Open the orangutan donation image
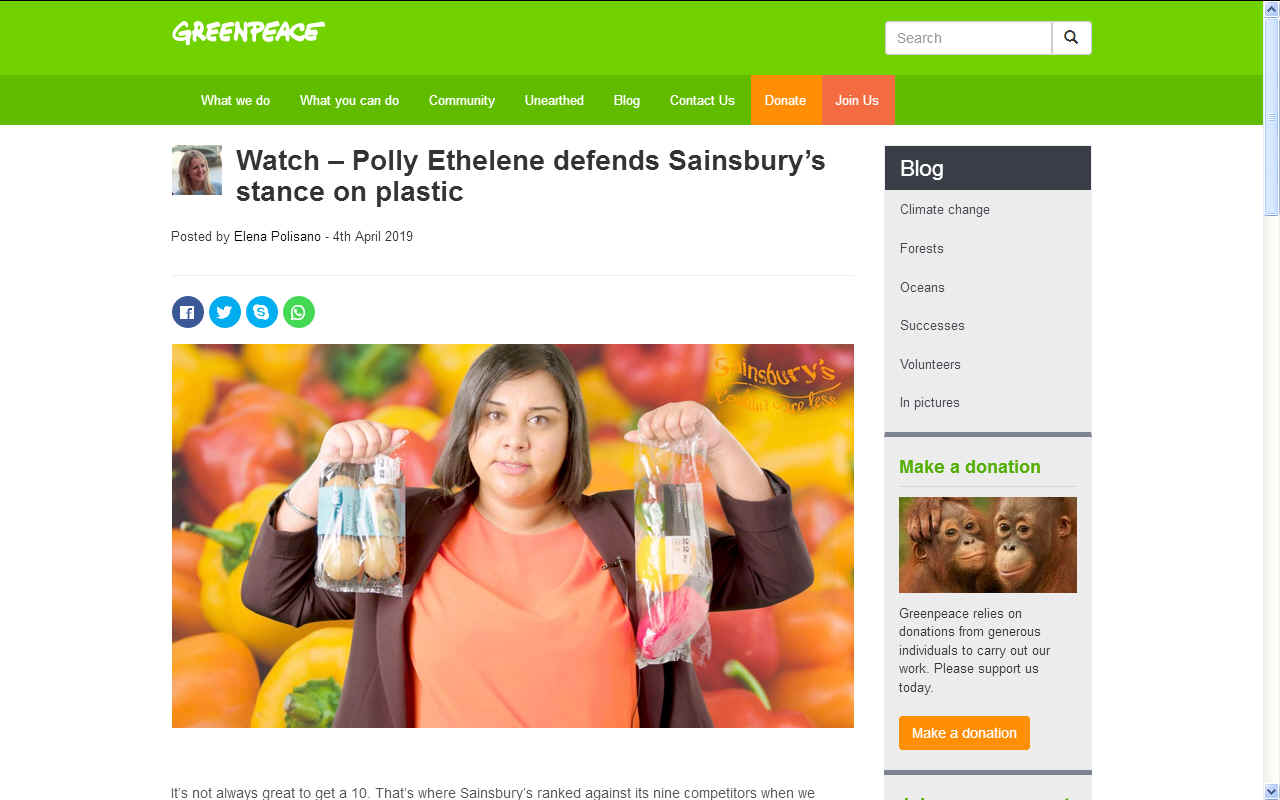 tap(988, 545)
